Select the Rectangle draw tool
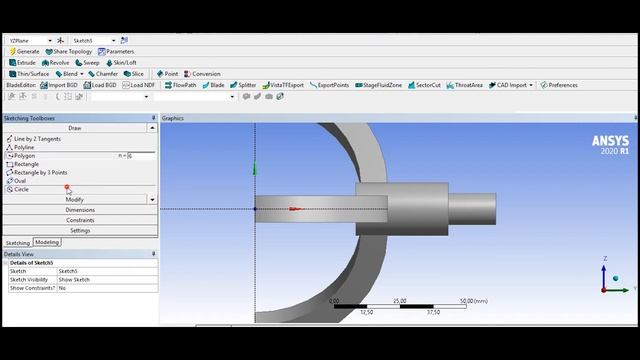The image size is (640, 360). point(23,164)
